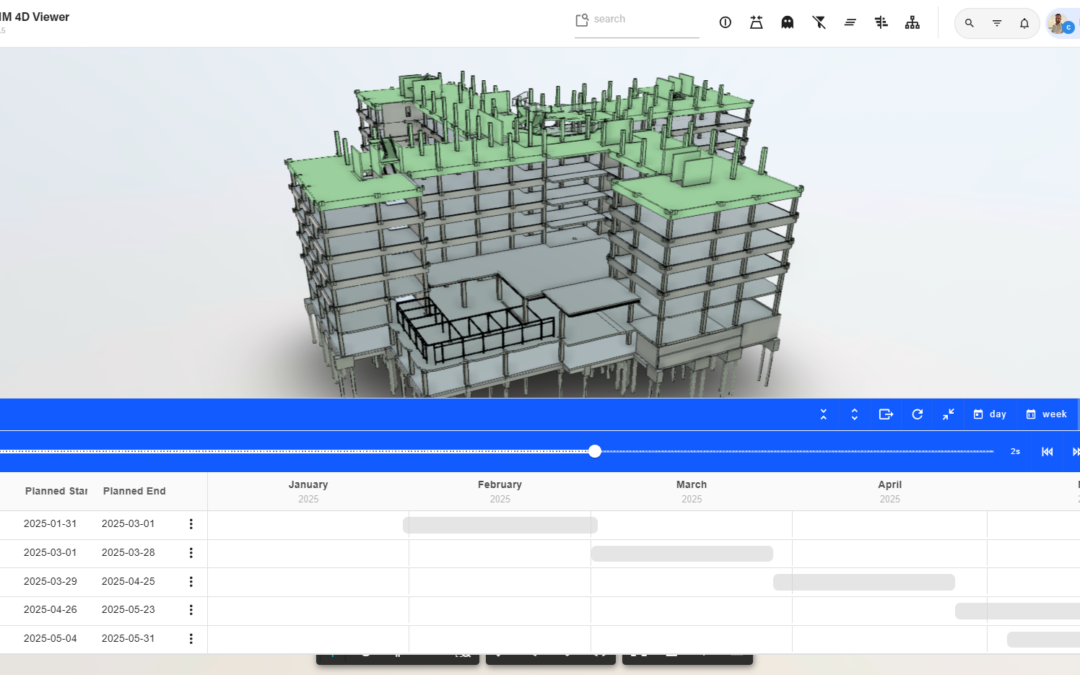Click the Planned Start column header
Screen dimensions: 1080x675
[x=56, y=491]
